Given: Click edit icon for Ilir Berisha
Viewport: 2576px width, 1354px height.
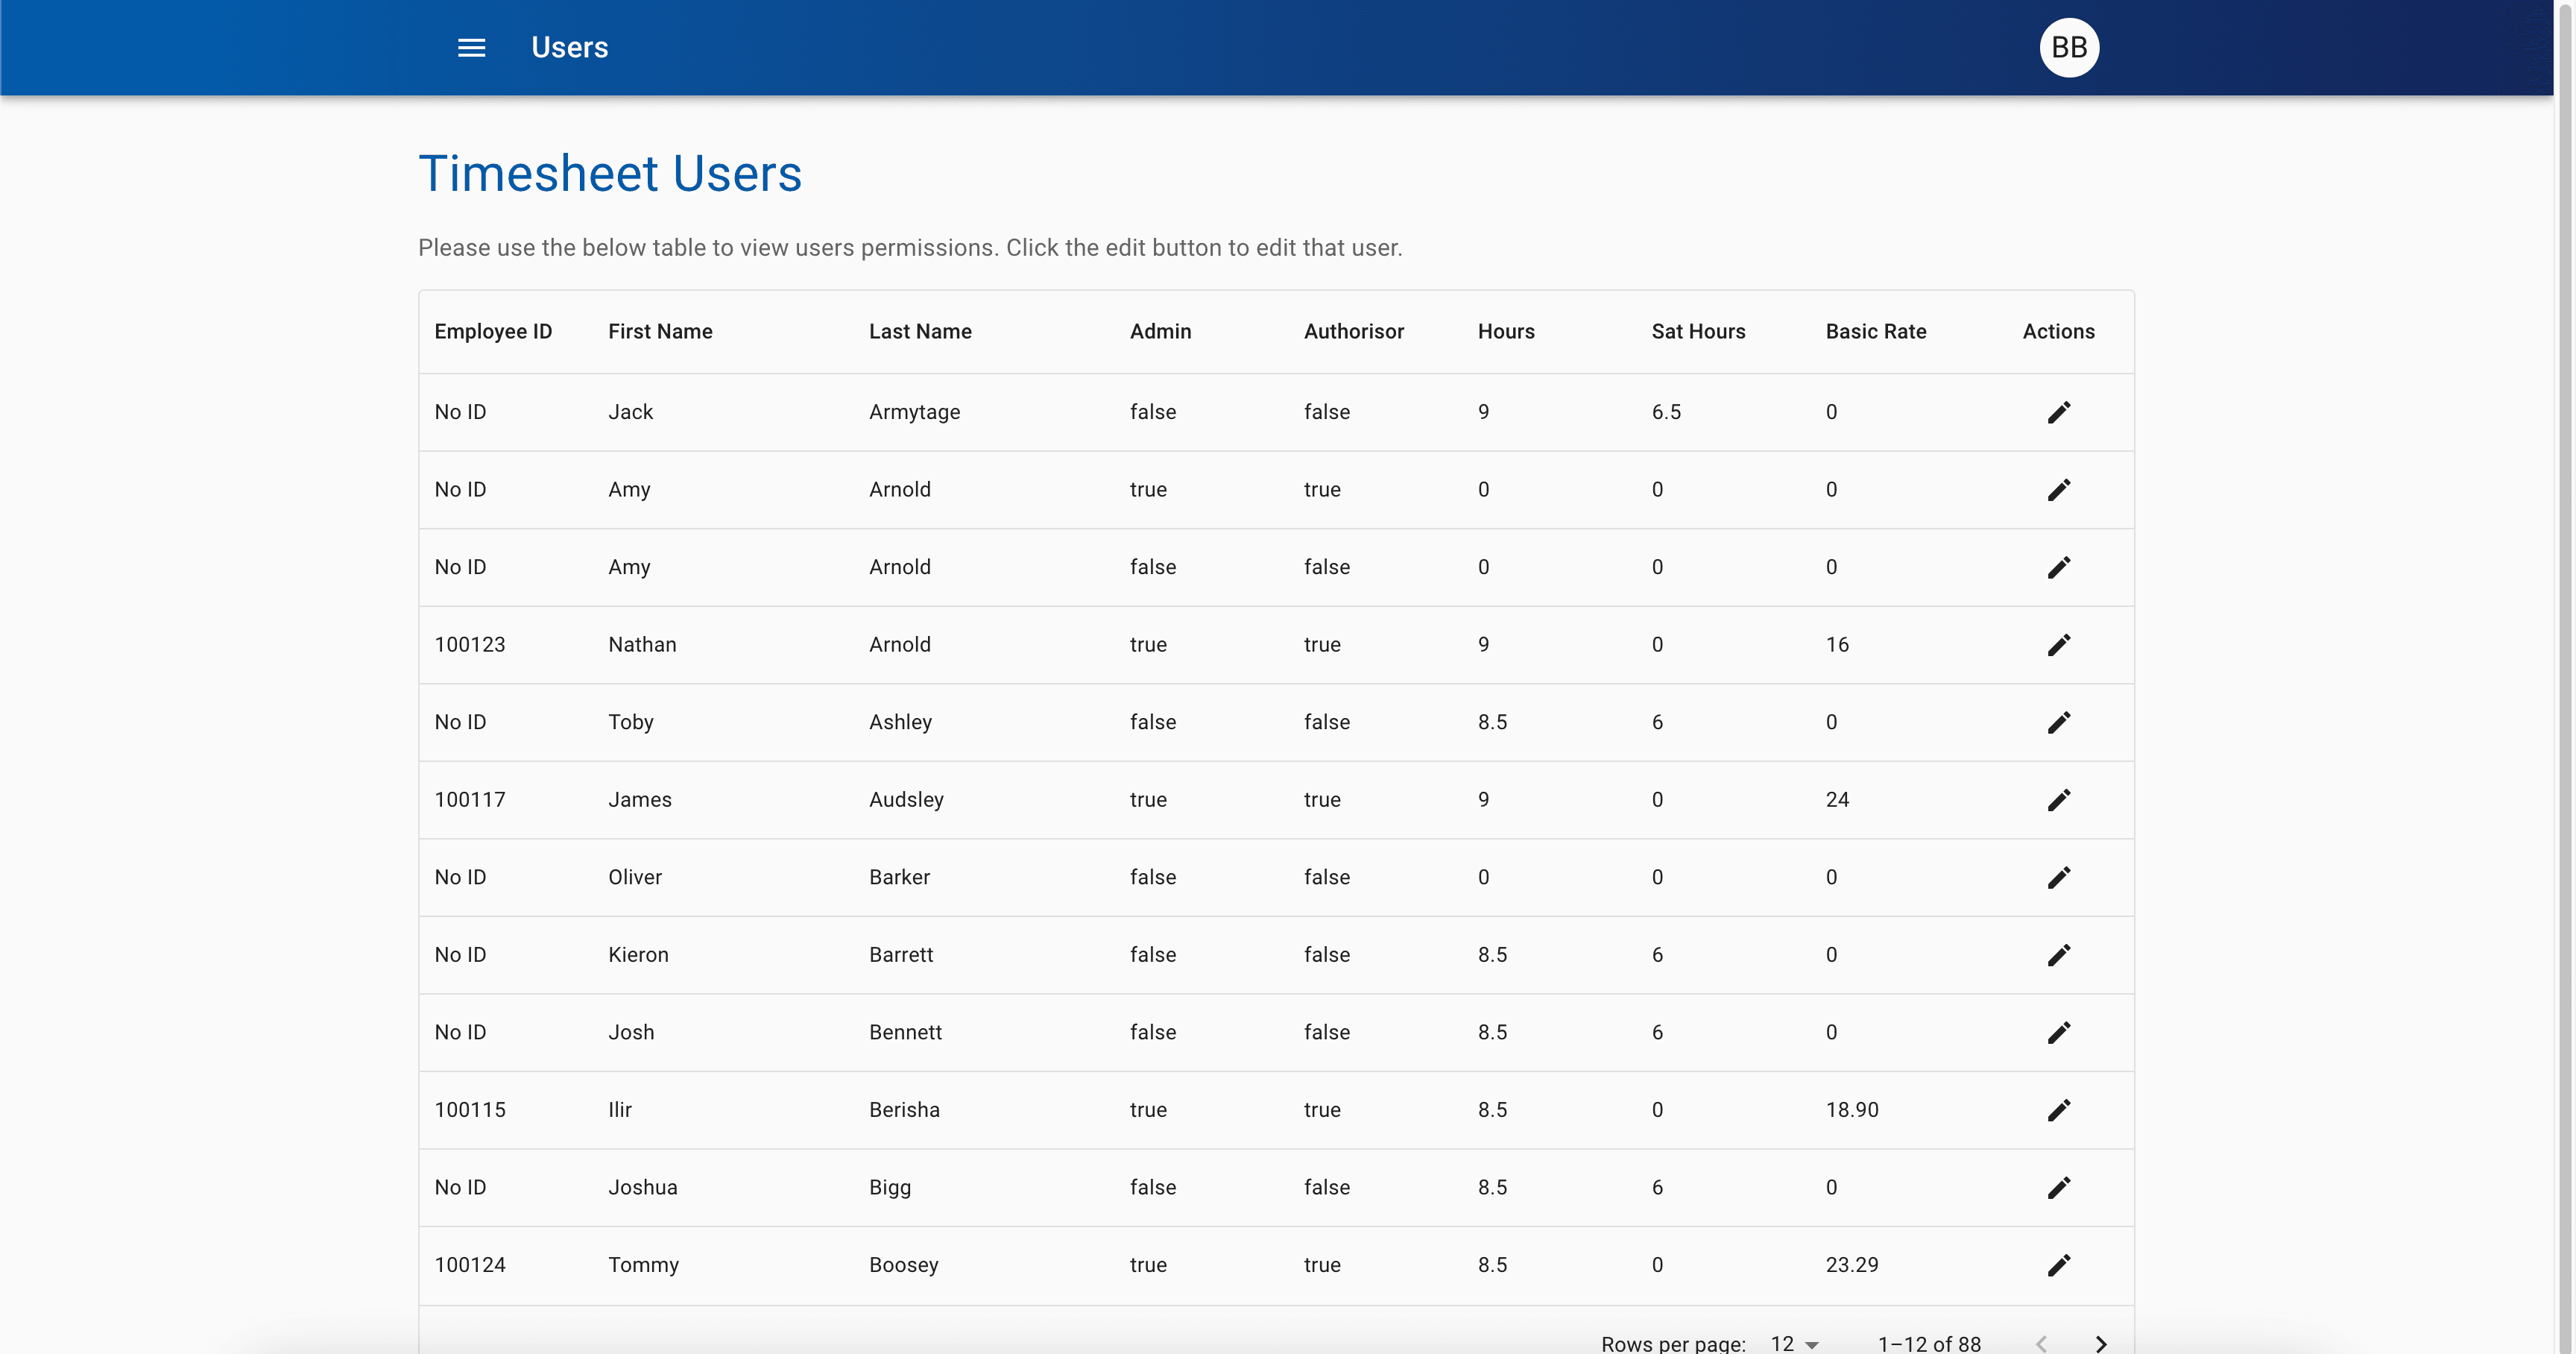Looking at the screenshot, I should [x=2058, y=1110].
